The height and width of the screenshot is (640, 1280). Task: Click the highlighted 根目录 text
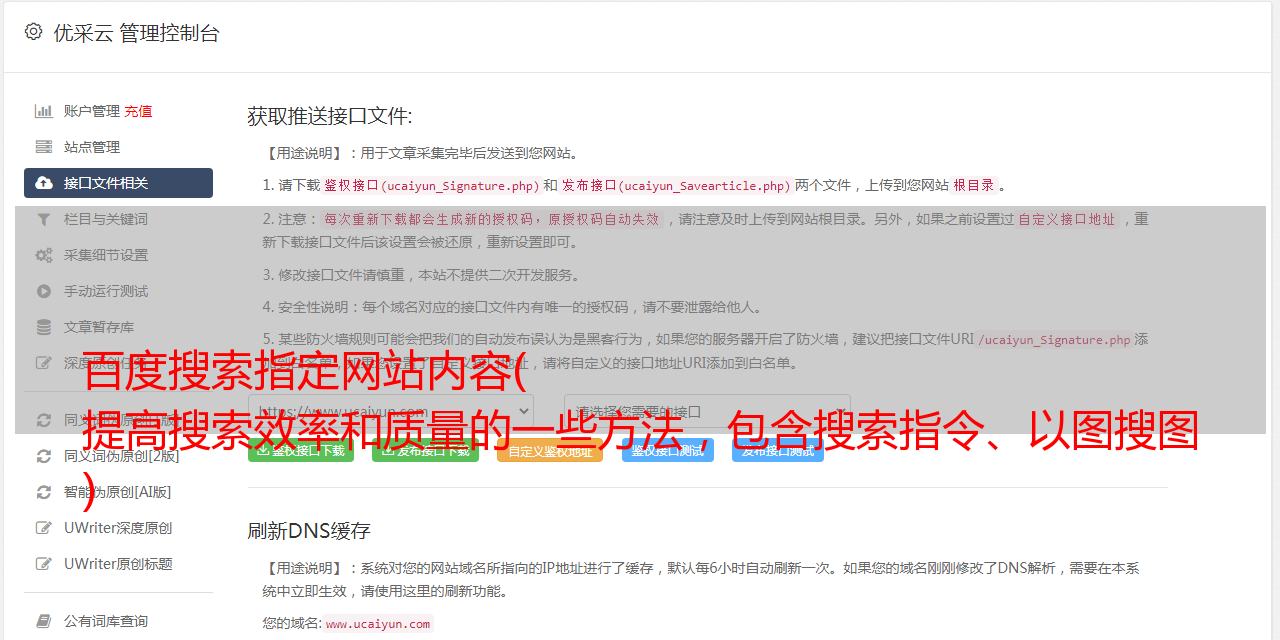point(974,185)
